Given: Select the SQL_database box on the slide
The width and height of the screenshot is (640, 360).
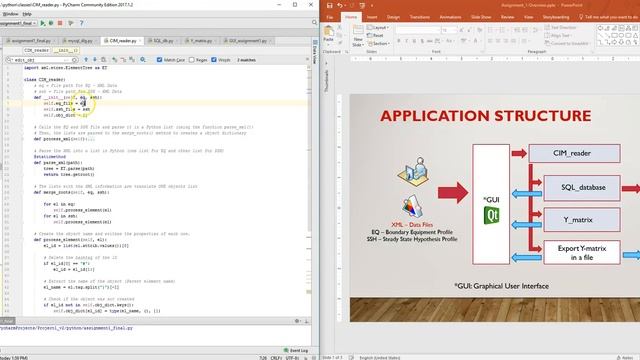Looking at the screenshot, I should tap(582, 188).
